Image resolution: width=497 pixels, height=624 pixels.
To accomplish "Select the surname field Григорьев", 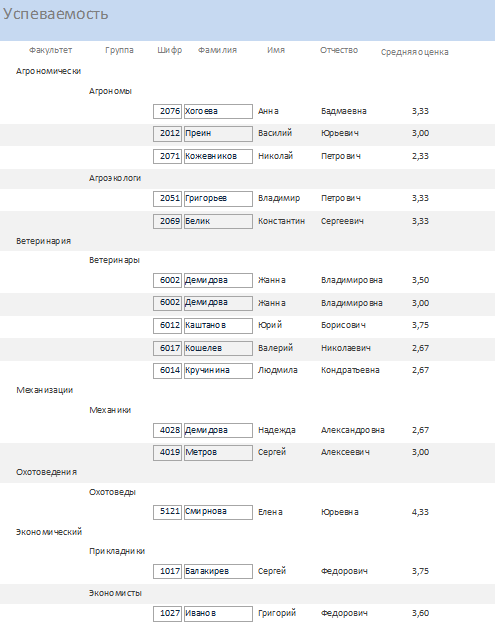I will 218,199.
